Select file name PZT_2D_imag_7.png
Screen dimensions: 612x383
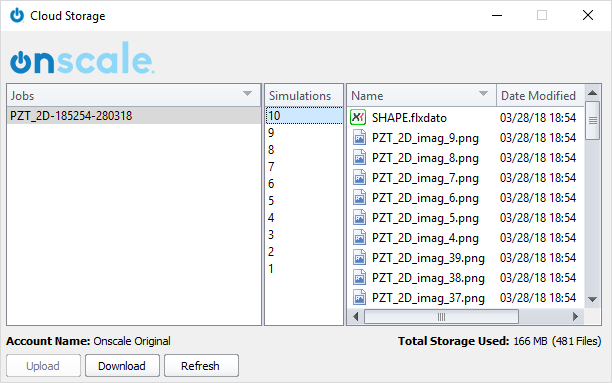[x=425, y=178]
